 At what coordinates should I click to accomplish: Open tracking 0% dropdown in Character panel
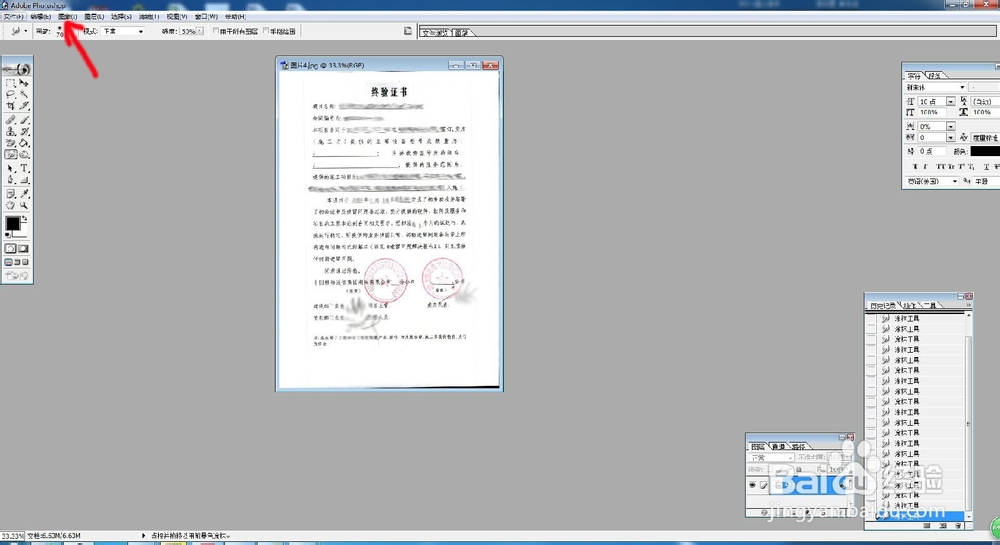coord(950,126)
